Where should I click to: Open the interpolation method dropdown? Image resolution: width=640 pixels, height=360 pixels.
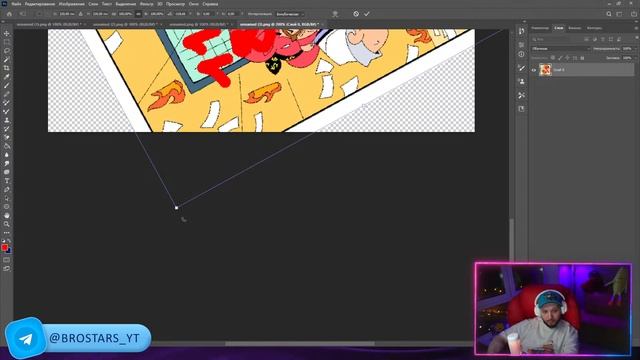[290, 14]
